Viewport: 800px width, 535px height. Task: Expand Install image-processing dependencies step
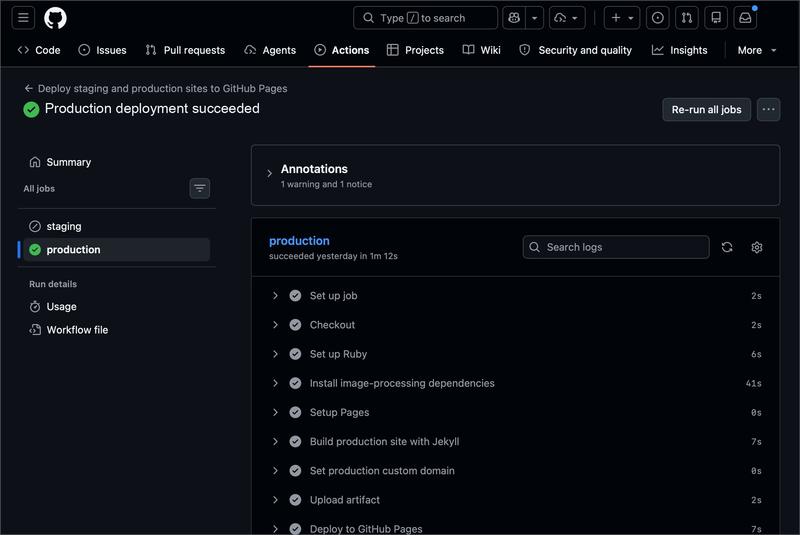[515, 383]
